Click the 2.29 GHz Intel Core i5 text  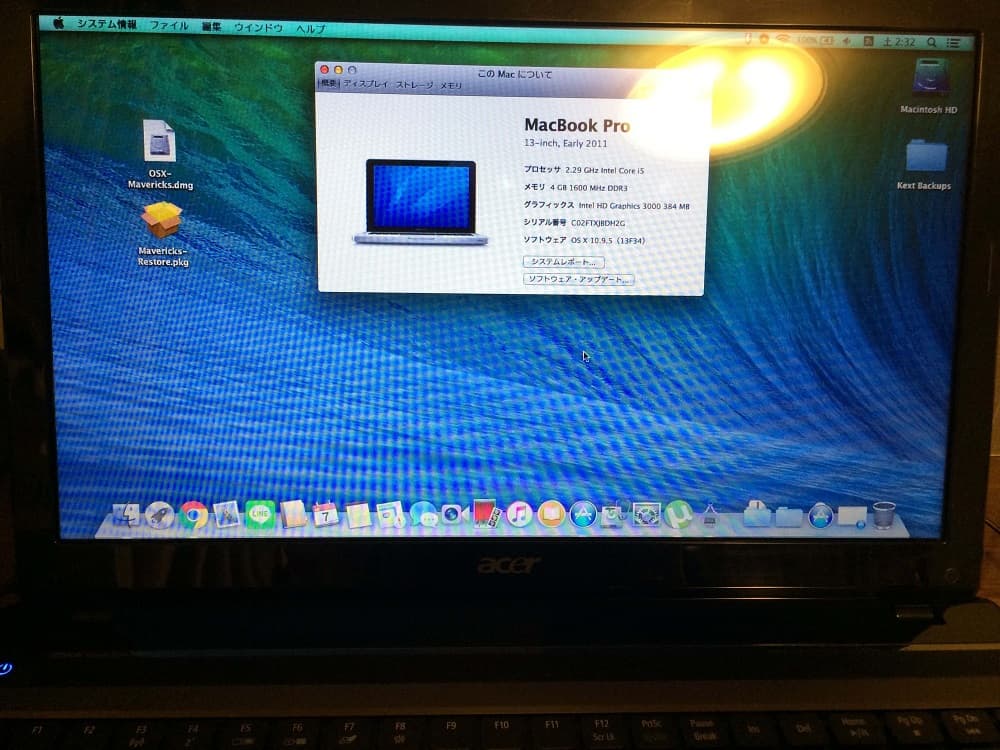[605, 170]
